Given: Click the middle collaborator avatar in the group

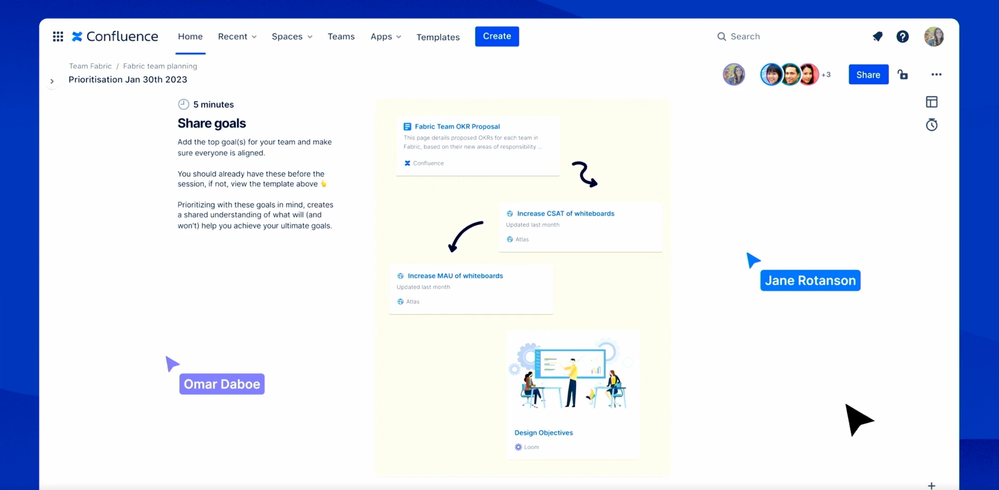Looking at the screenshot, I should (790, 75).
